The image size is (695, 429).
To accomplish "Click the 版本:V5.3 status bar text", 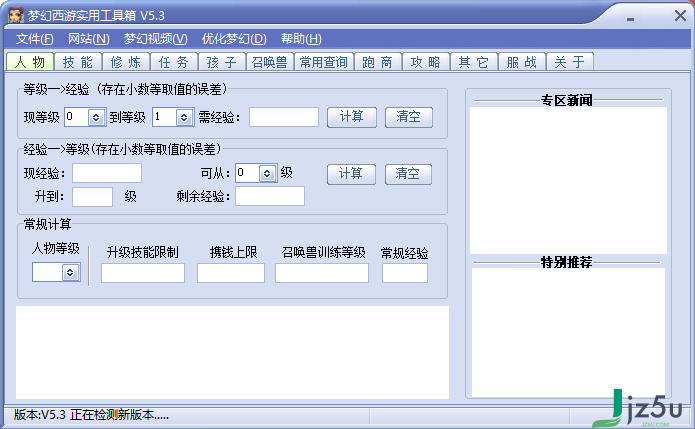I will tap(91, 415).
